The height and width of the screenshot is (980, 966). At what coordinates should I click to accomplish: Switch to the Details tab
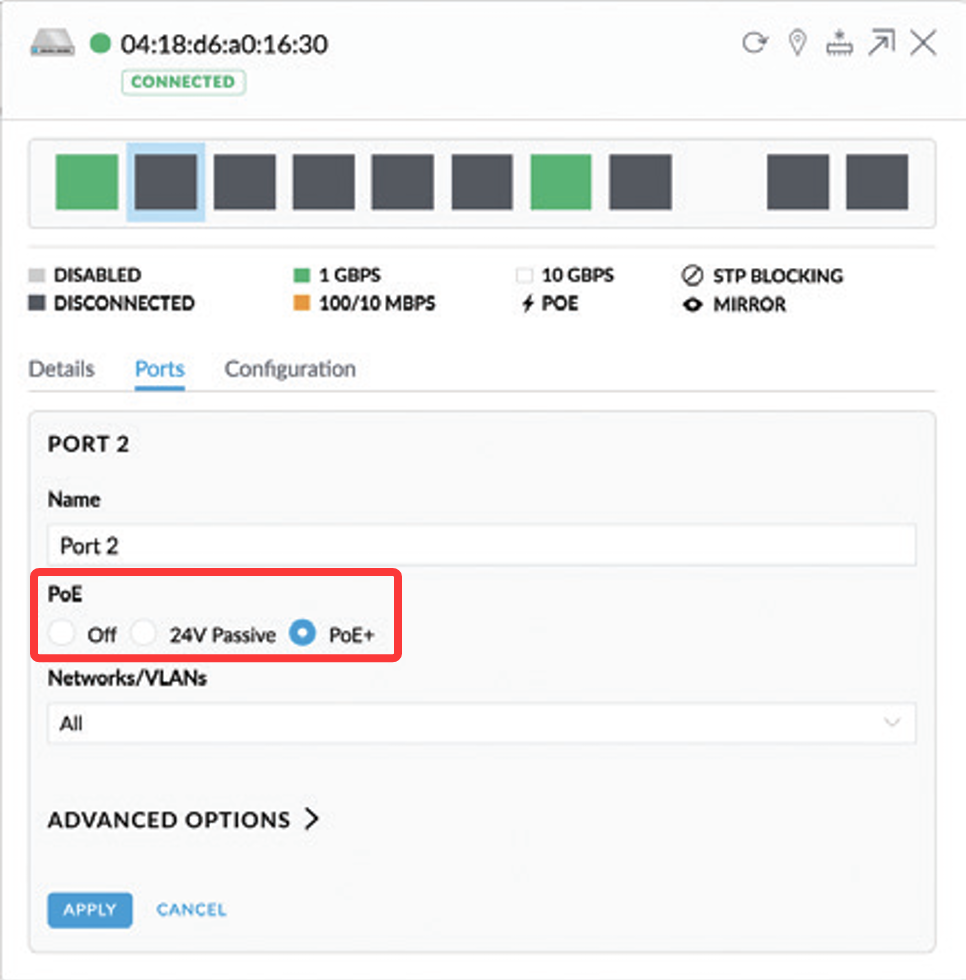pyautogui.click(x=61, y=369)
